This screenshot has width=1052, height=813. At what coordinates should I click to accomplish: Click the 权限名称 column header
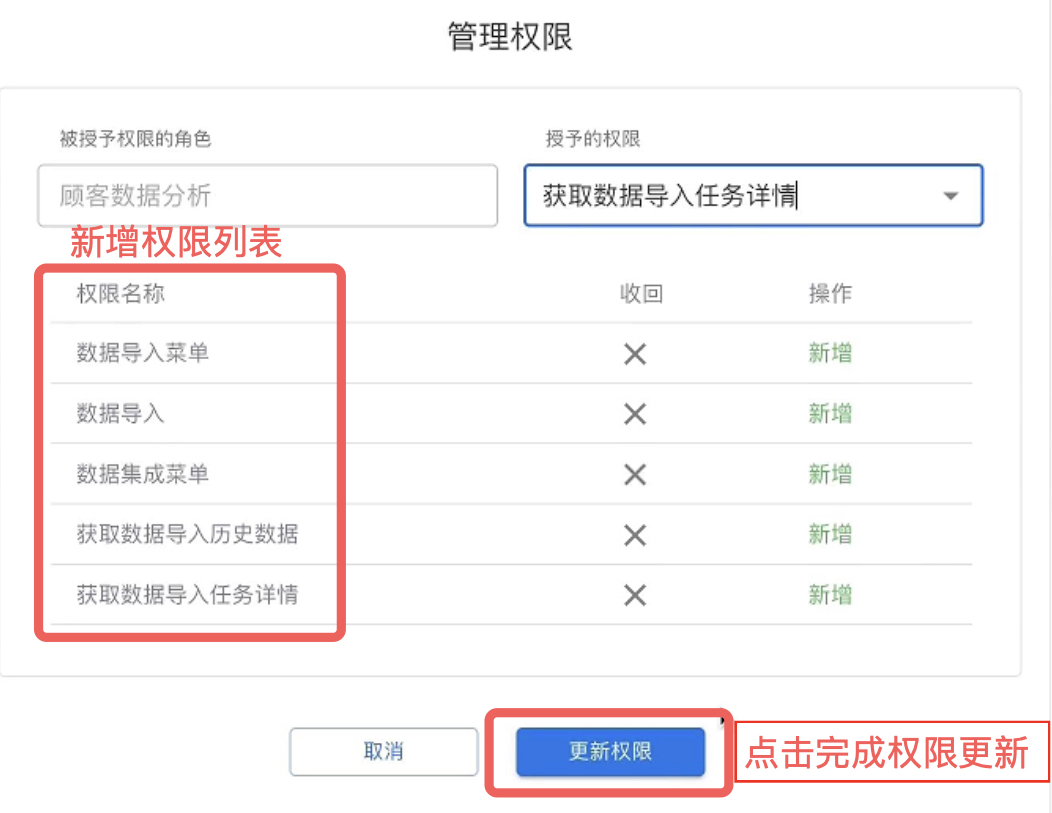[x=120, y=294]
